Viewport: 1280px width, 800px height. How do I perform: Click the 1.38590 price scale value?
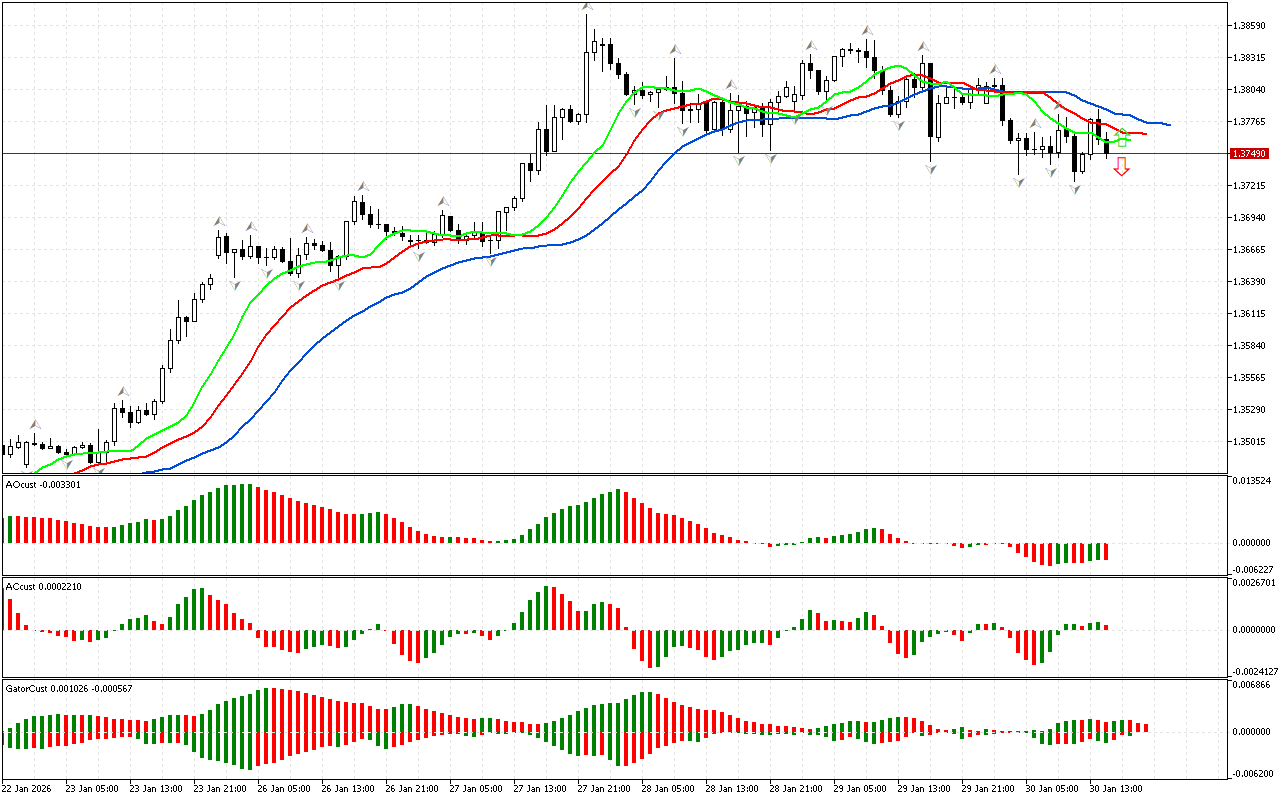point(1251,26)
